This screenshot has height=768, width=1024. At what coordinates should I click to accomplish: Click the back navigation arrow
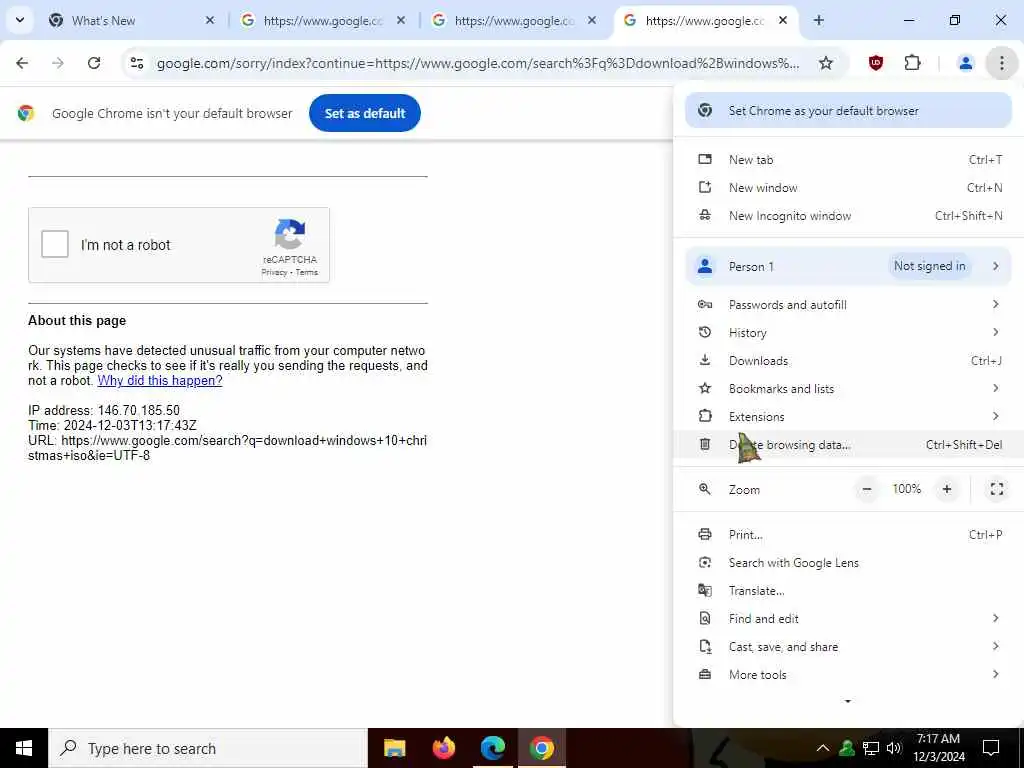(22, 63)
